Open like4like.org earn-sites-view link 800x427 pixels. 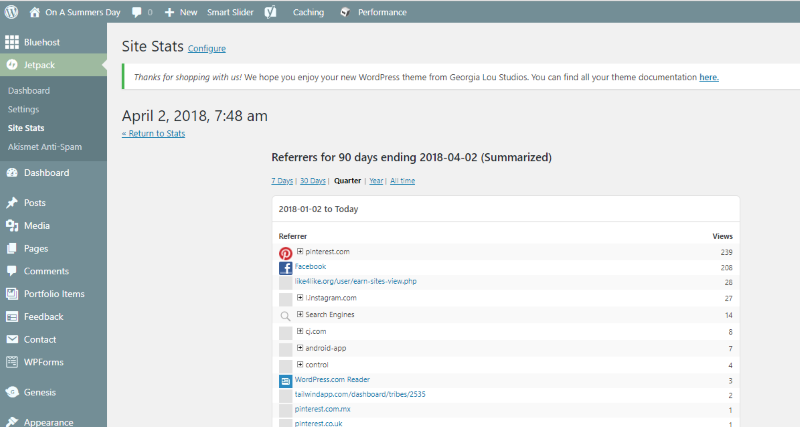click(x=356, y=281)
